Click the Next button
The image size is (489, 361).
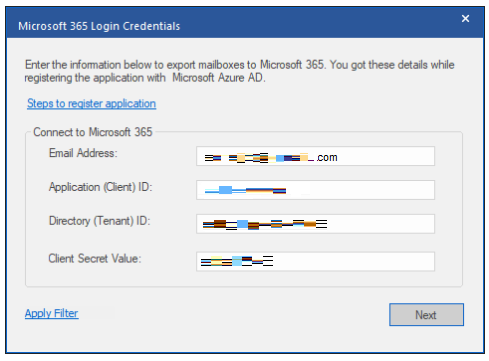(426, 315)
